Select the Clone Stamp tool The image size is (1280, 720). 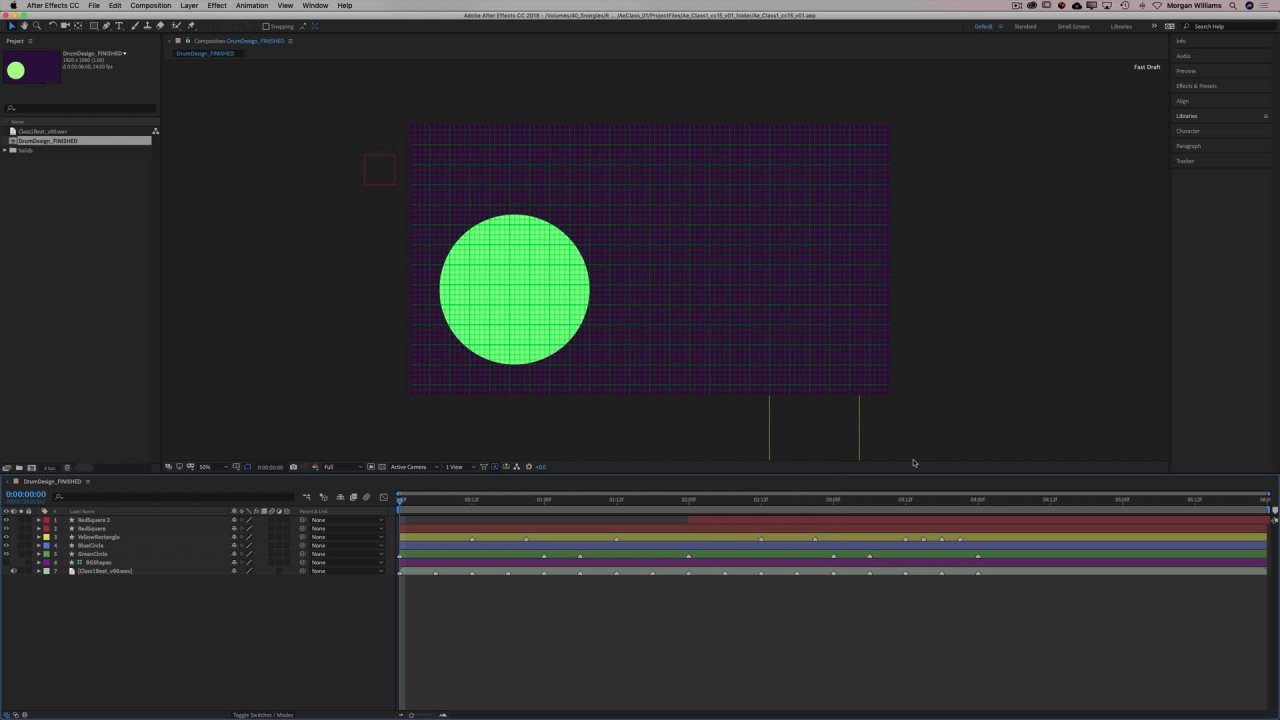147,26
